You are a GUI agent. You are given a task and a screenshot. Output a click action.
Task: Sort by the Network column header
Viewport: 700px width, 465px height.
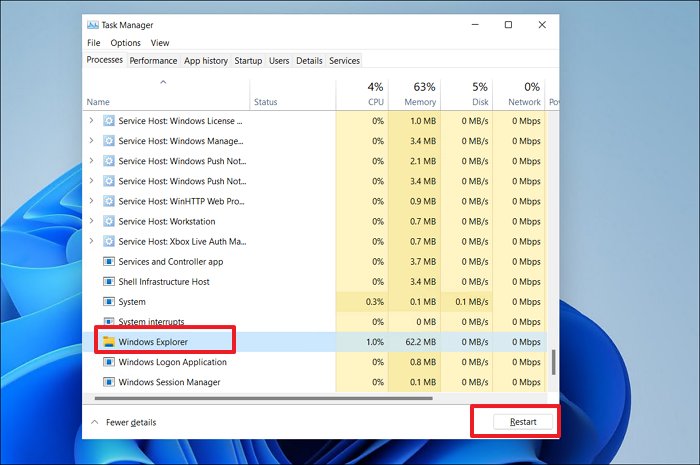[519, 95]
